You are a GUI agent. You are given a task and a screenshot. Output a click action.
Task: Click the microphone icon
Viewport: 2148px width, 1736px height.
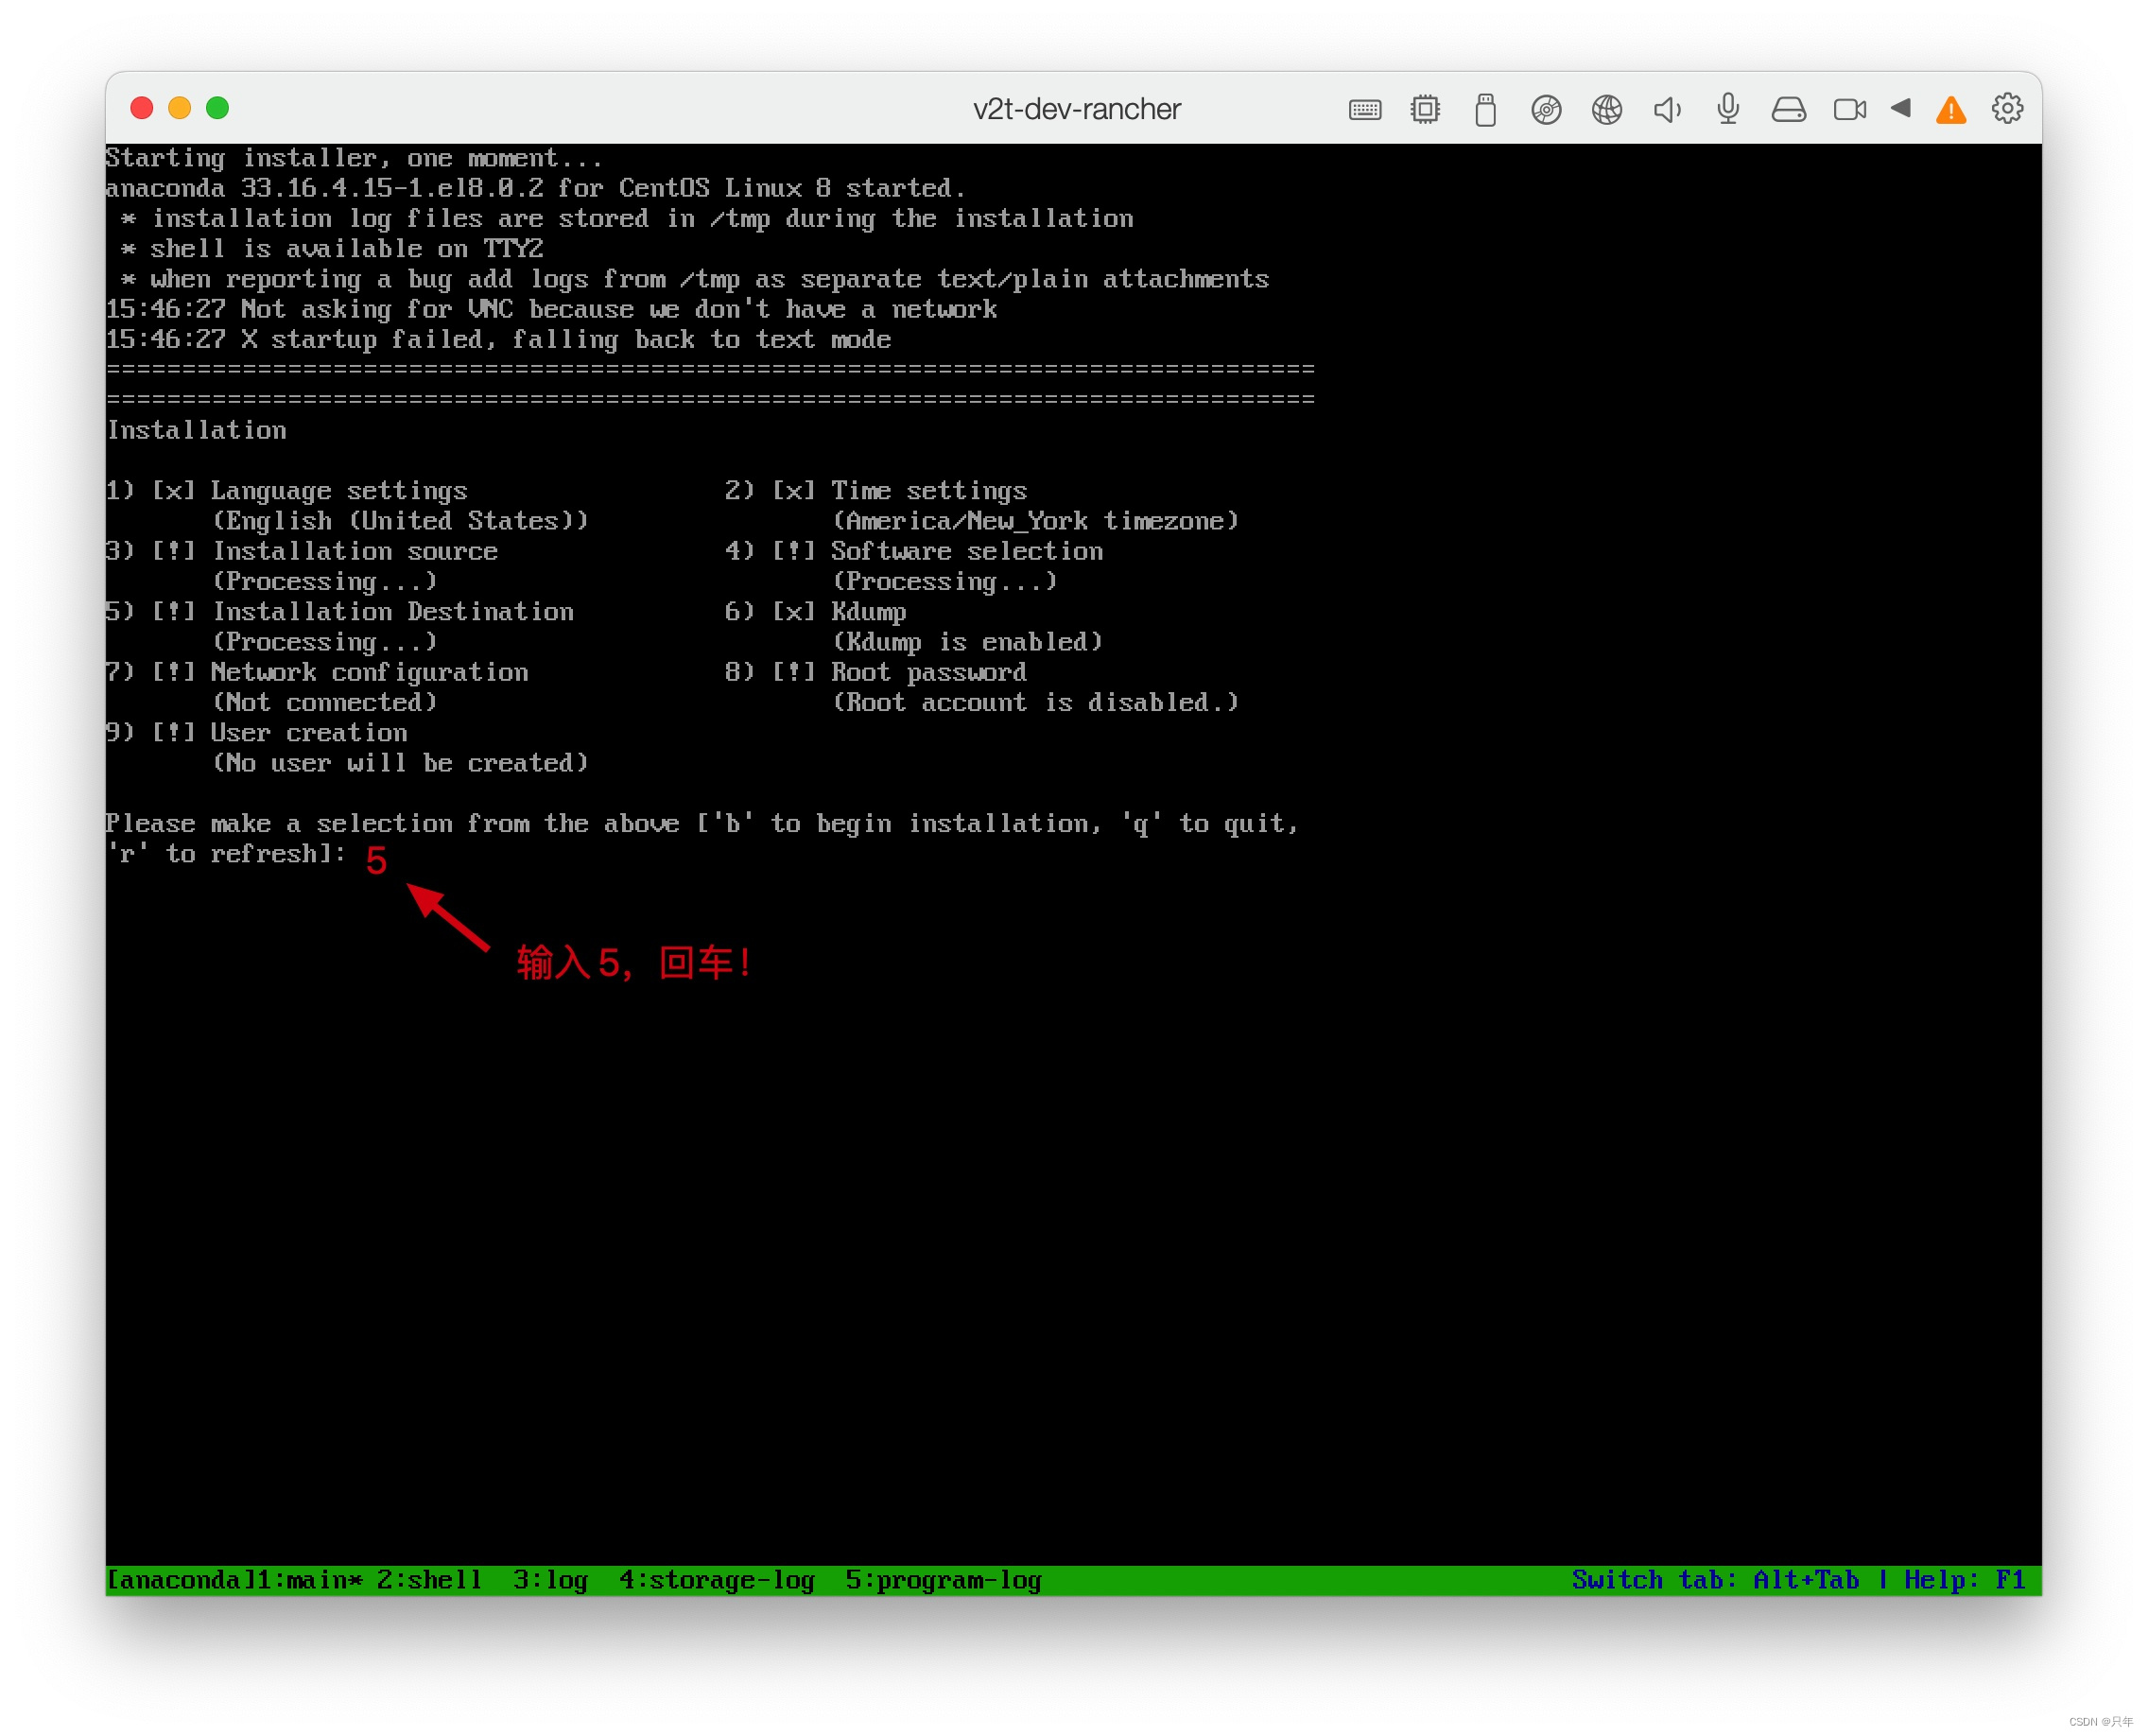click(1728, 109)
